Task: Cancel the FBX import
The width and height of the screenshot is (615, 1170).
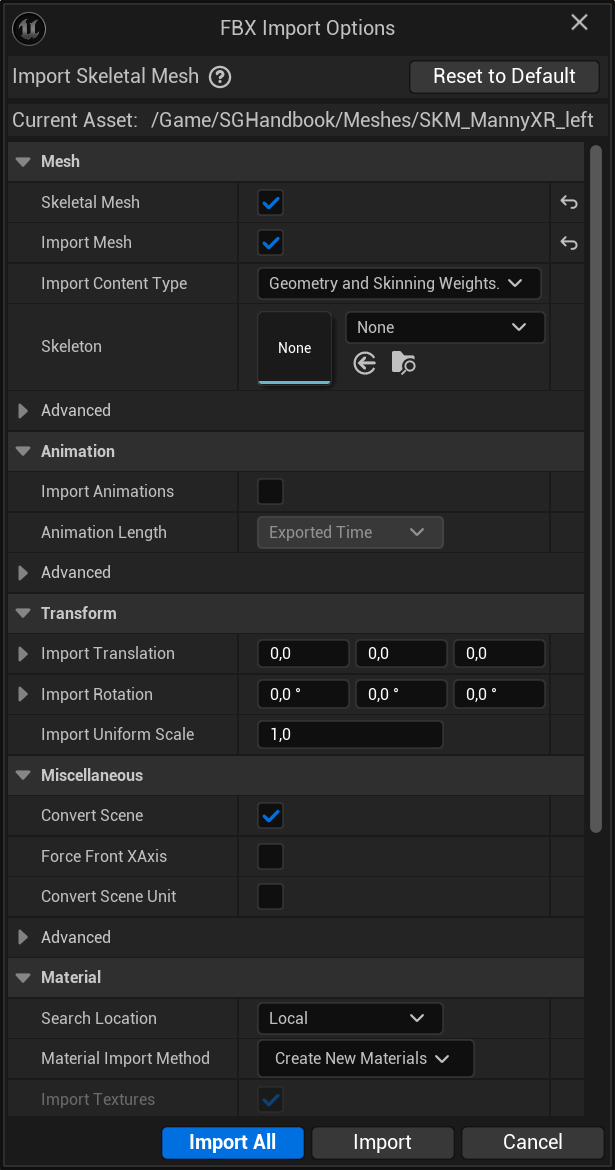Action: point(532,1142)
